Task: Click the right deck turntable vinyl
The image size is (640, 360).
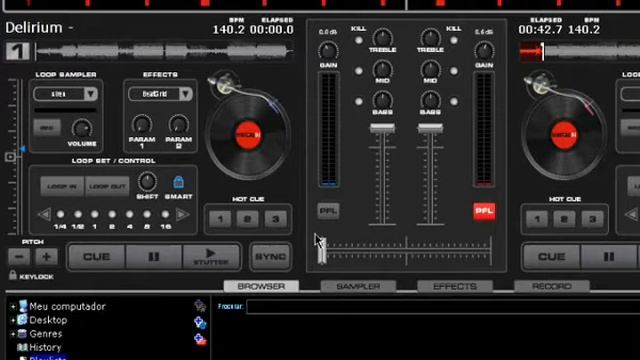Action: pyautogui.click(x=564, y=135)
